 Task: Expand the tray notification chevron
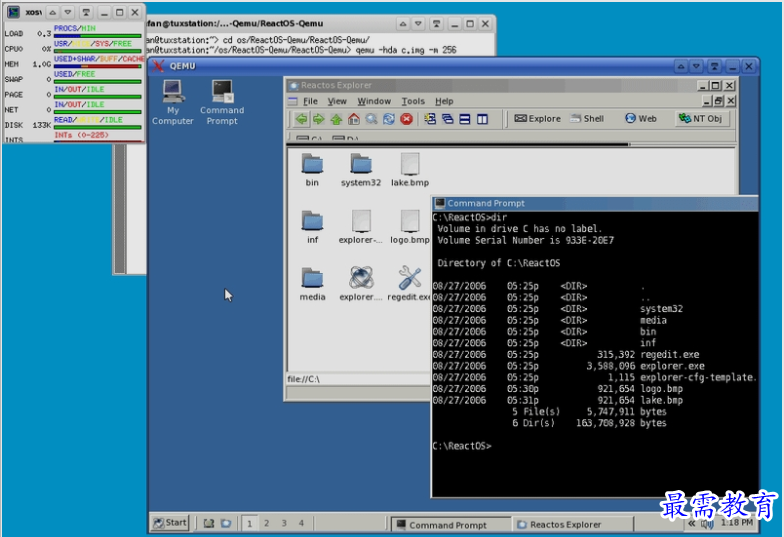[692, 524]
